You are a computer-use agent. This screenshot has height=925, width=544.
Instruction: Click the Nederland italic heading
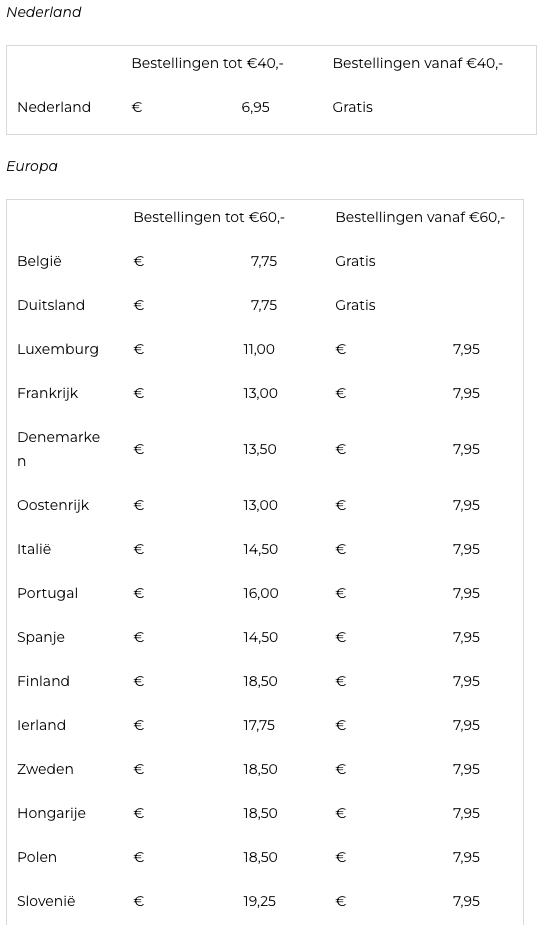pyautogui.click(x=44, y=12)
